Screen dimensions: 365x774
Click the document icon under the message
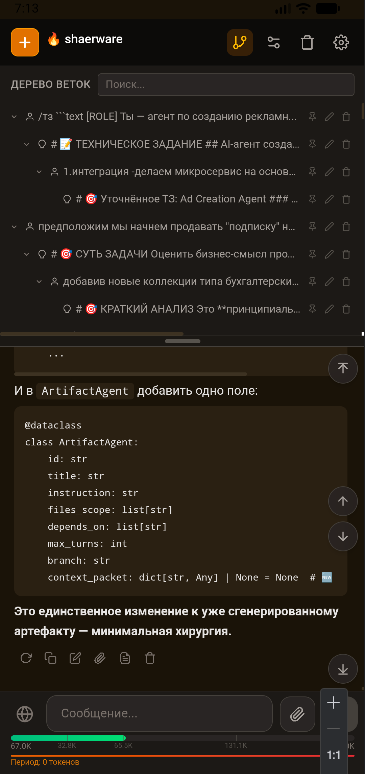(x=125, y=658)
